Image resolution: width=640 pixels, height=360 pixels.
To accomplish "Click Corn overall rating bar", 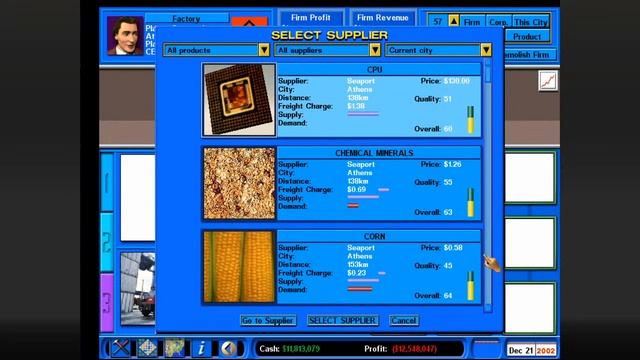I will 471,286.
